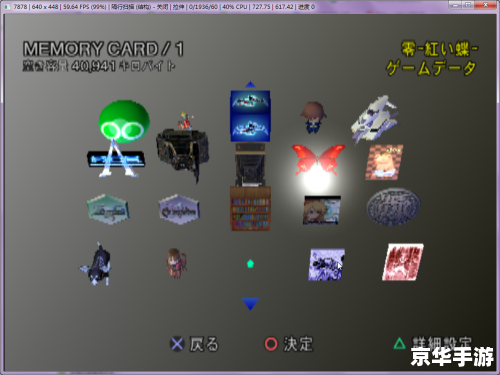This screenshot has height=375, width=500.
Task: Open the blue-purple picture tile save icon
Action: pos(326,265)
